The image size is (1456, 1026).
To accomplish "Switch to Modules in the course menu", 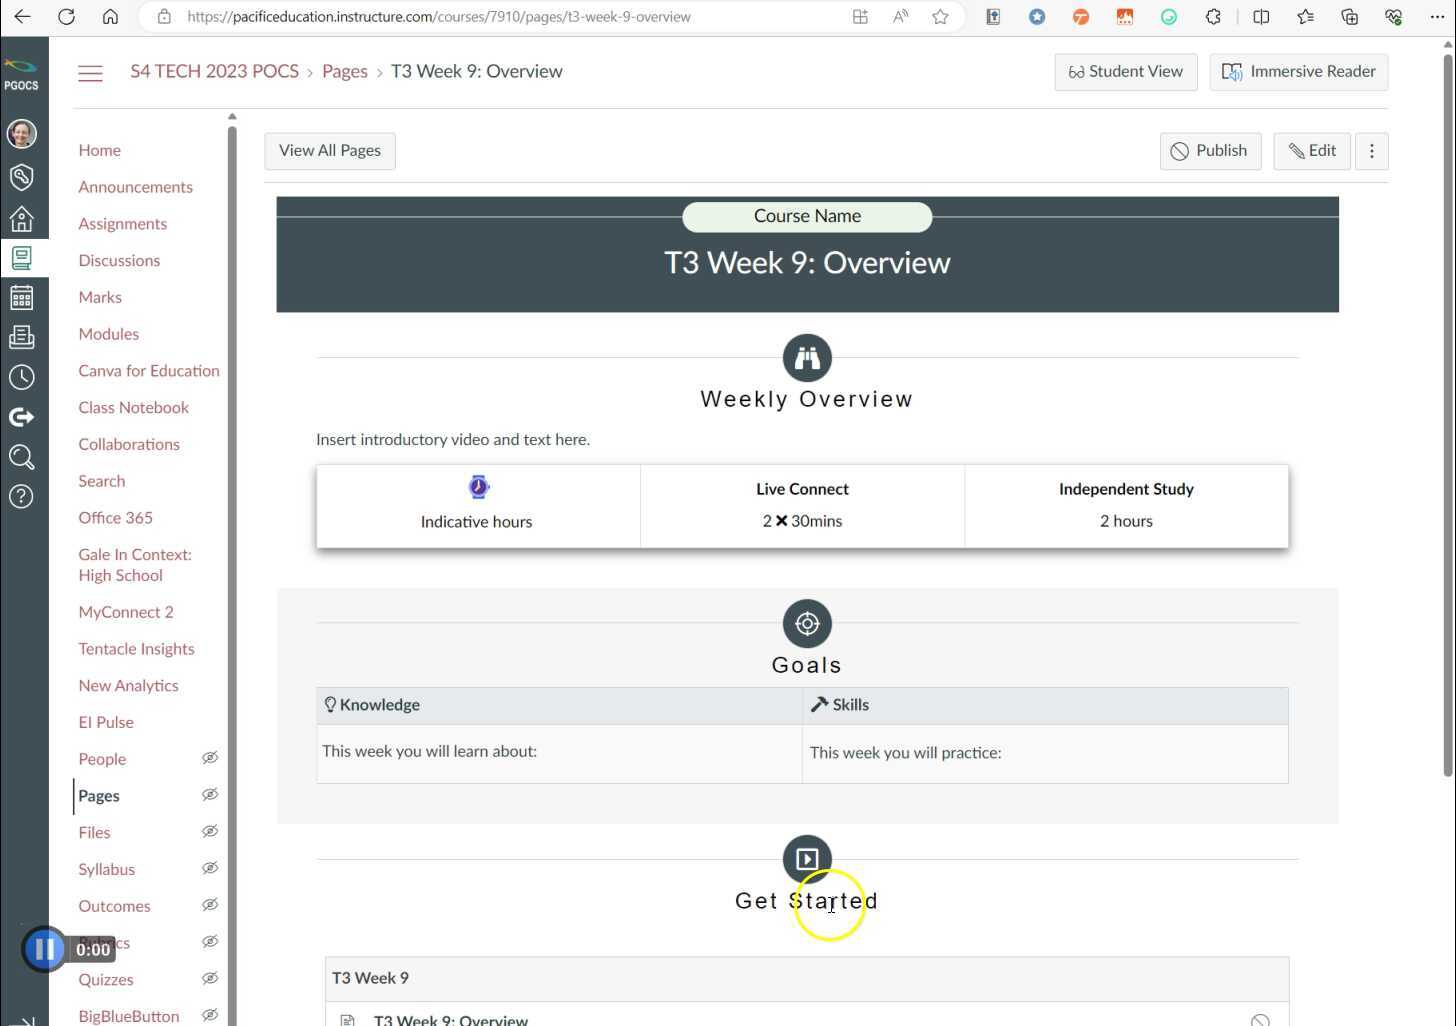I will coord(108,334).
